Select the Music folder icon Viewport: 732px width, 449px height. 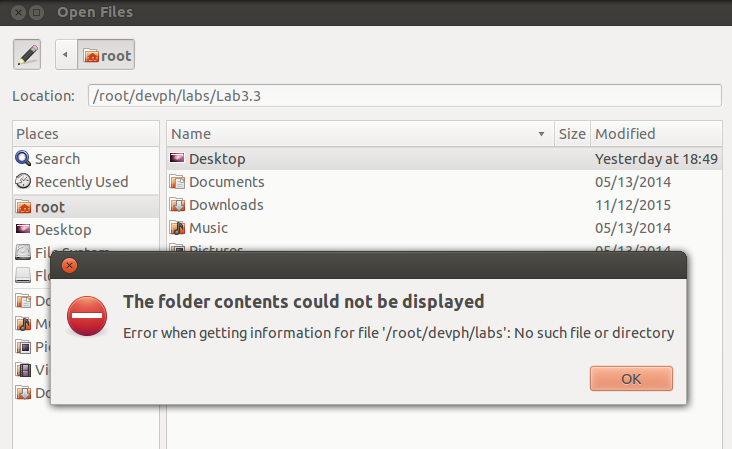[177, 228]
